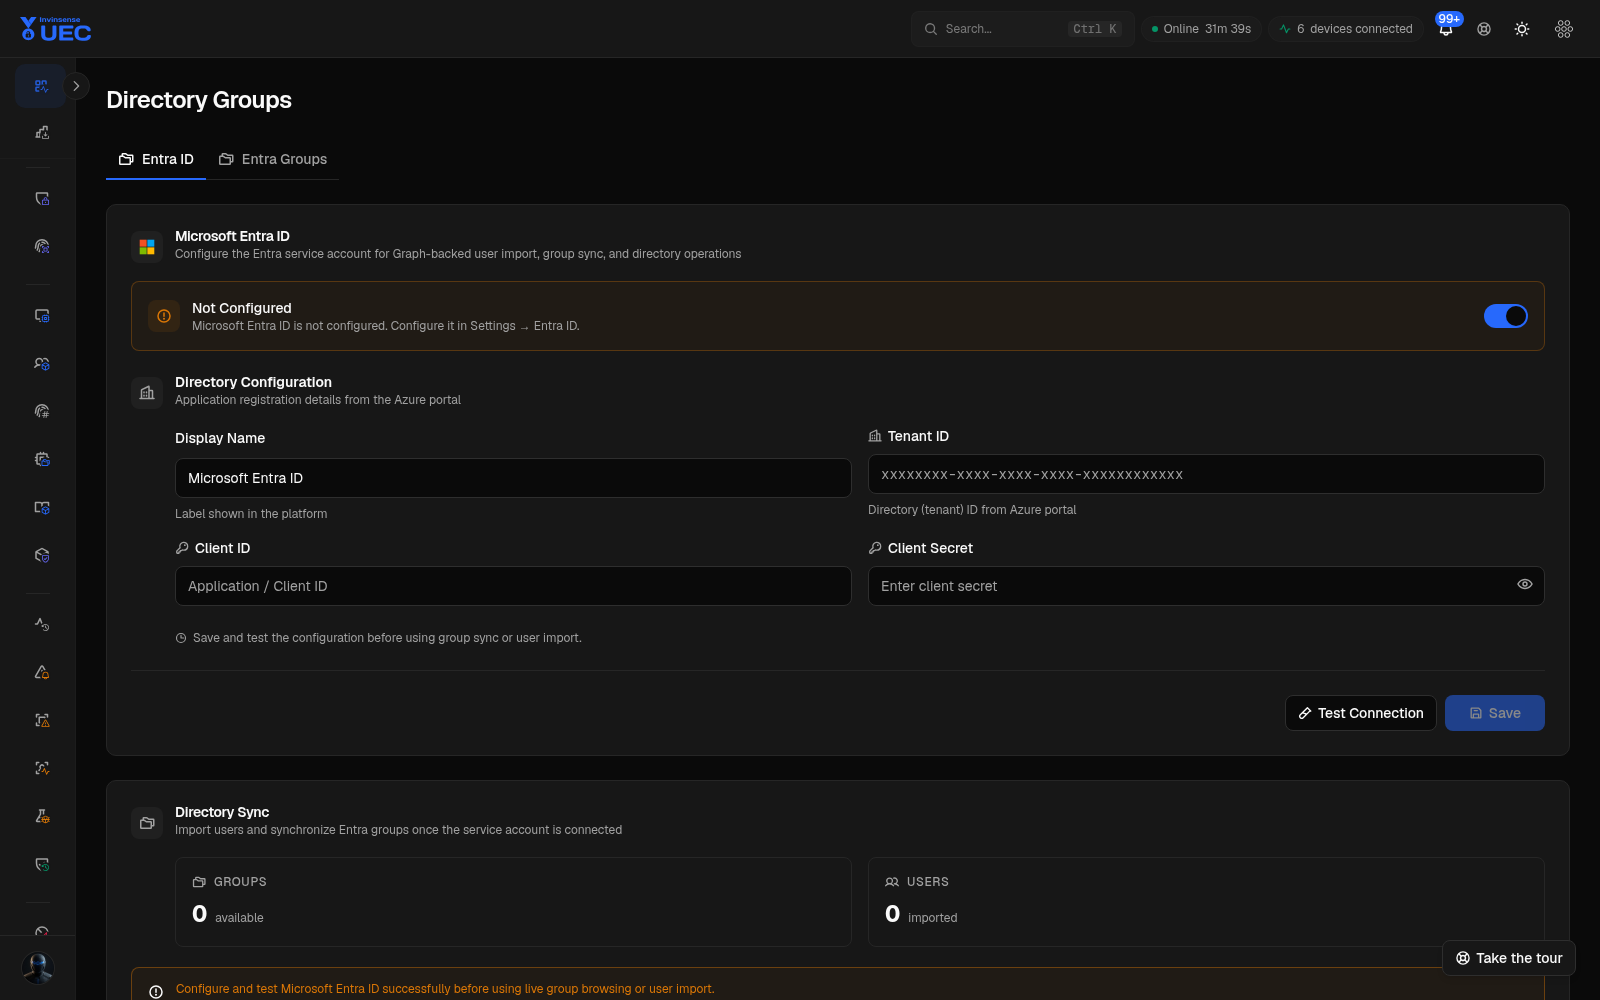This screenshot has width=1600, height=1000.
Task: Toggle light theme with sun icon
Action: (x=1522, y=29)
